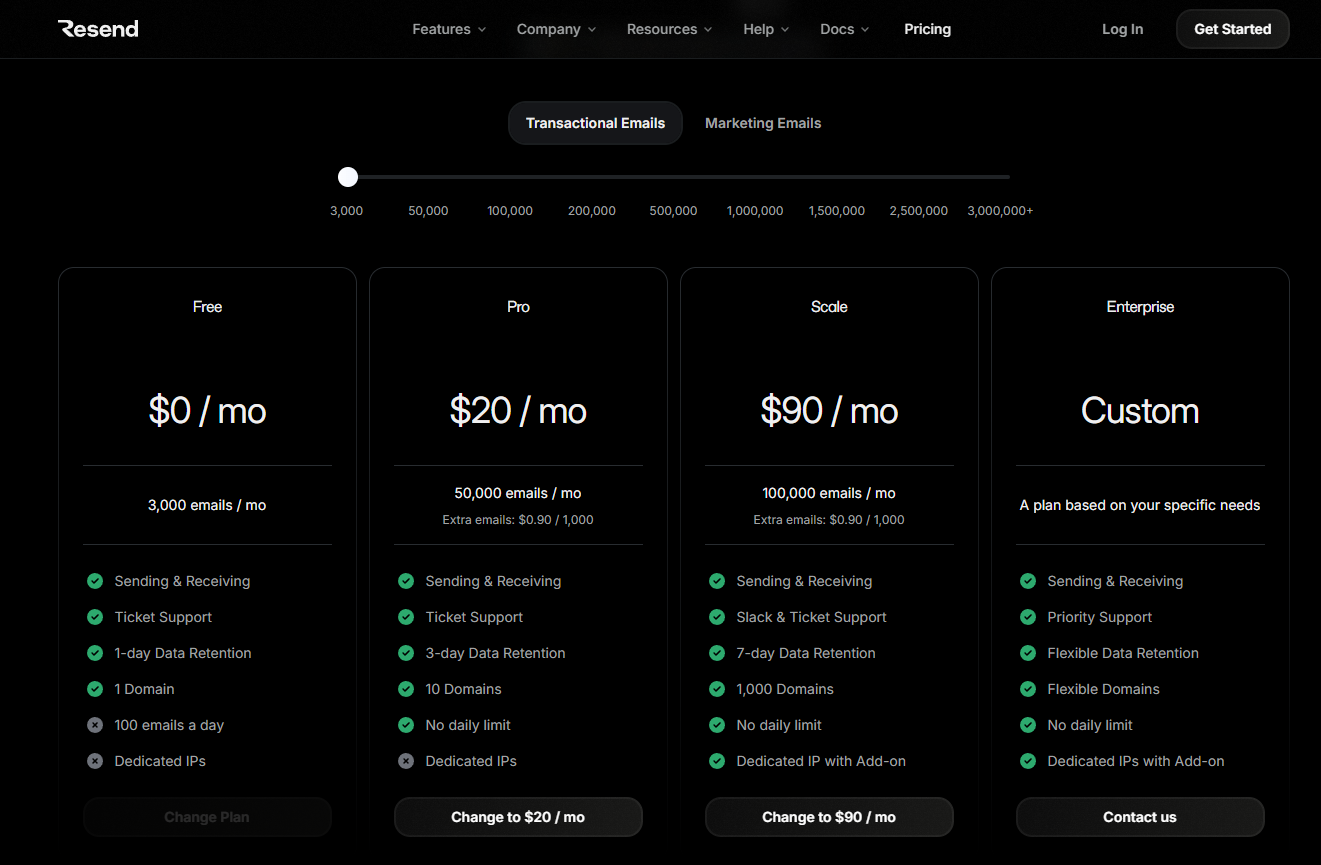1321x865 pixels.
Task: Click Pro plan Sending & Receiving check icon
Action: pyautogui.click(x=406, y=581)
